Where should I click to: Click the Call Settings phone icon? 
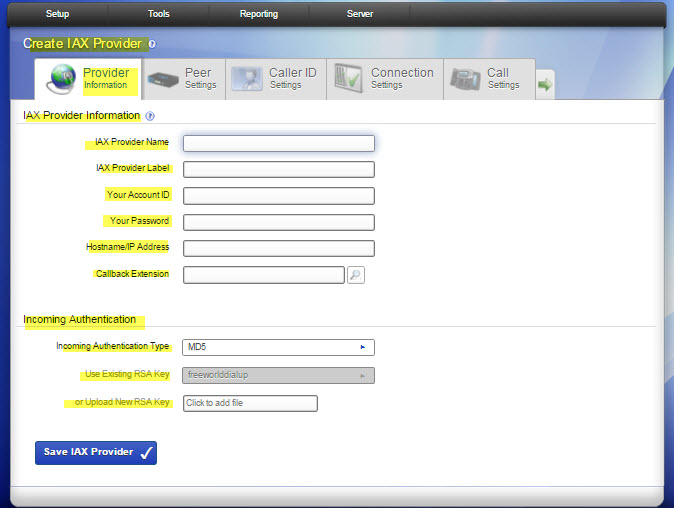coord(466,79)
